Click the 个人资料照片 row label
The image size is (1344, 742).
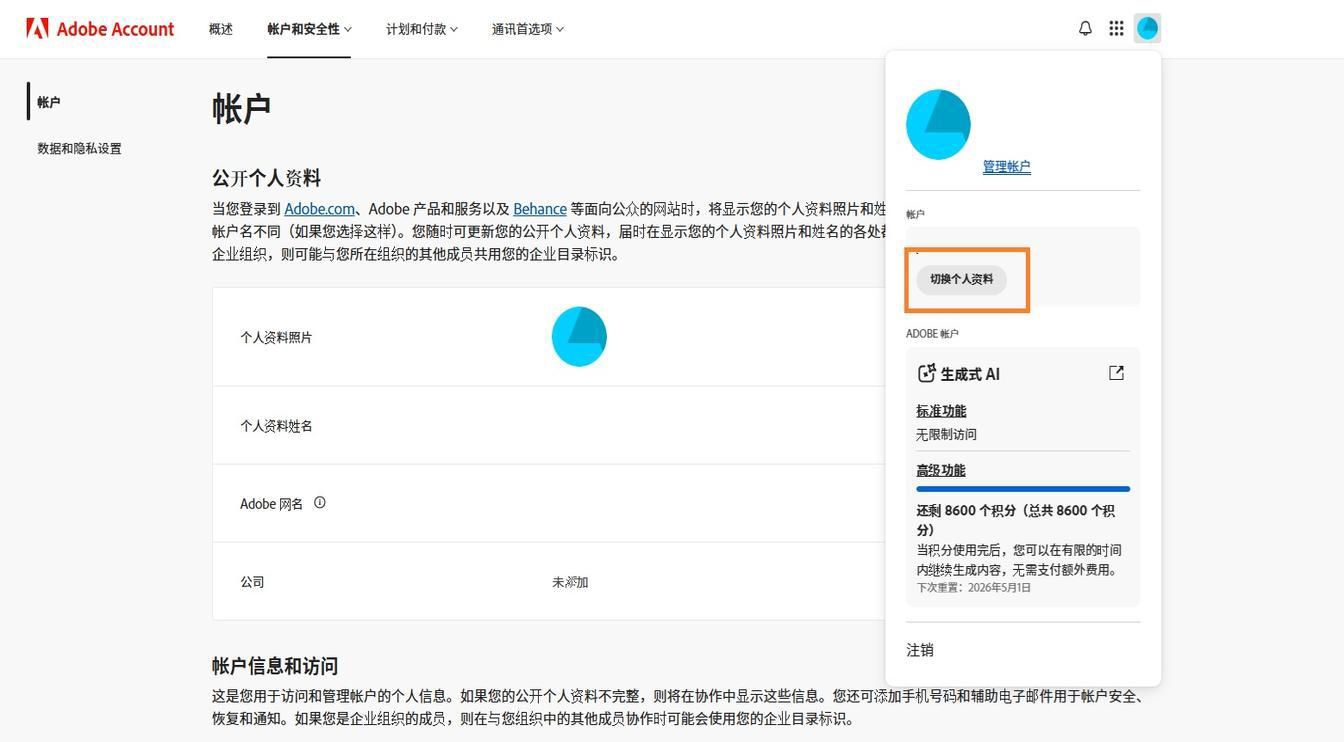[276, 338]
